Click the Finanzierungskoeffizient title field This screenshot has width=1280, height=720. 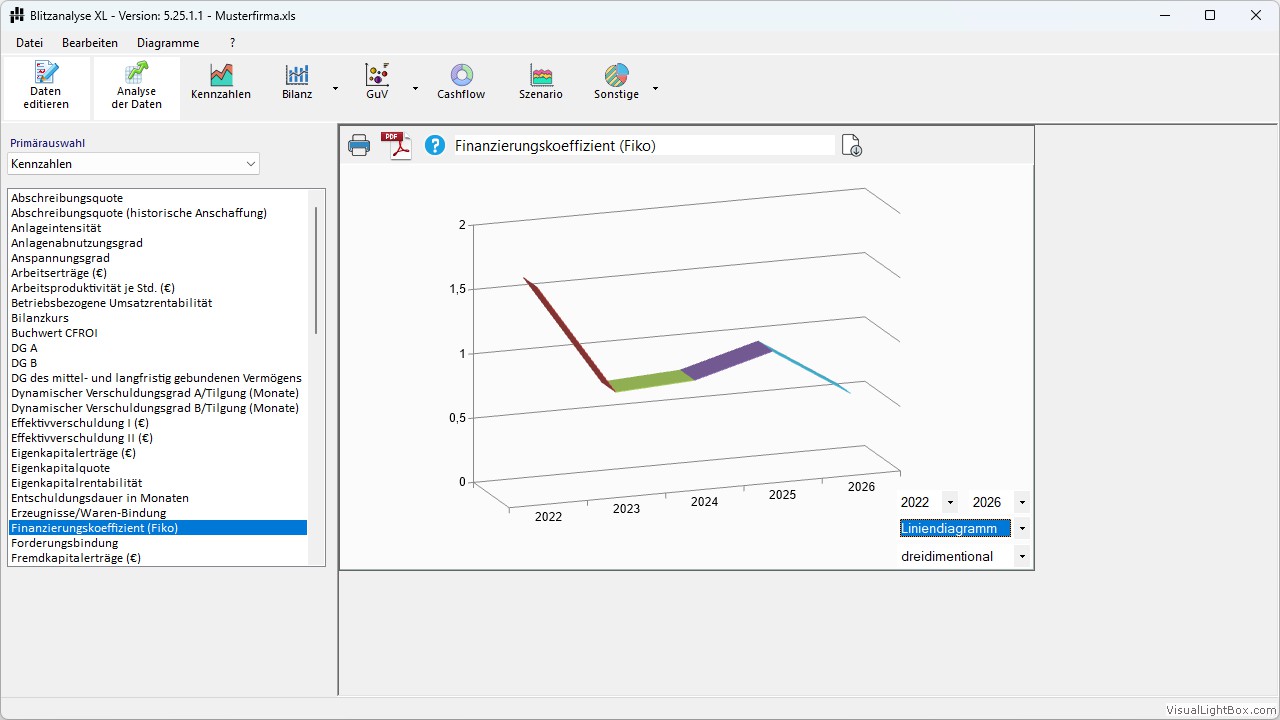pyautogui.click(x=644, y=146)
